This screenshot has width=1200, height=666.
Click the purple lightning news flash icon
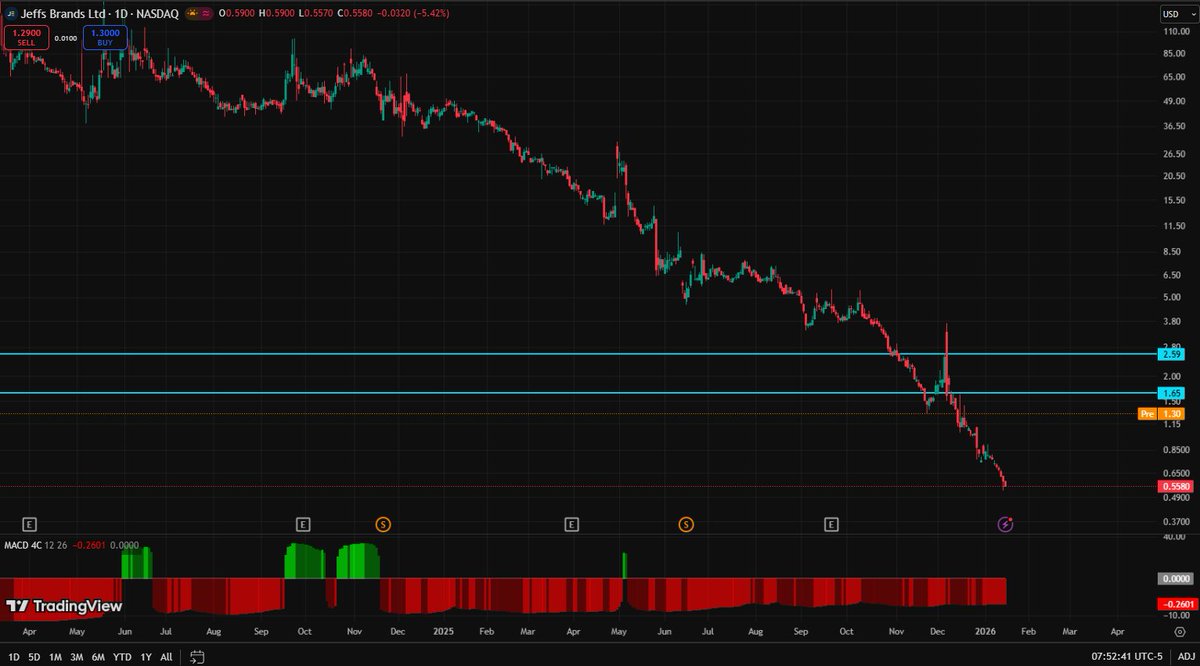pos(1006,524)
